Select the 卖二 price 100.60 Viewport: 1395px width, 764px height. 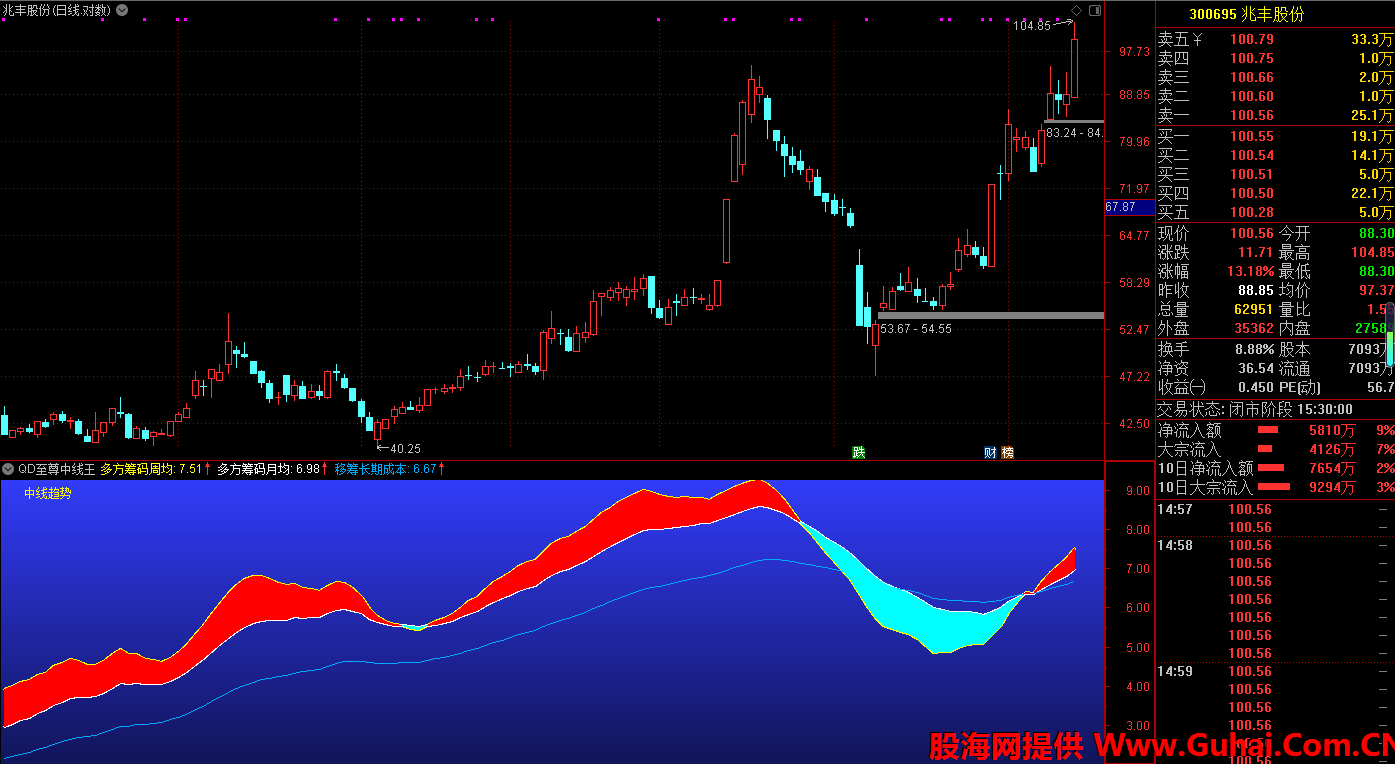pyautogui.click(x=1252, y=97)
